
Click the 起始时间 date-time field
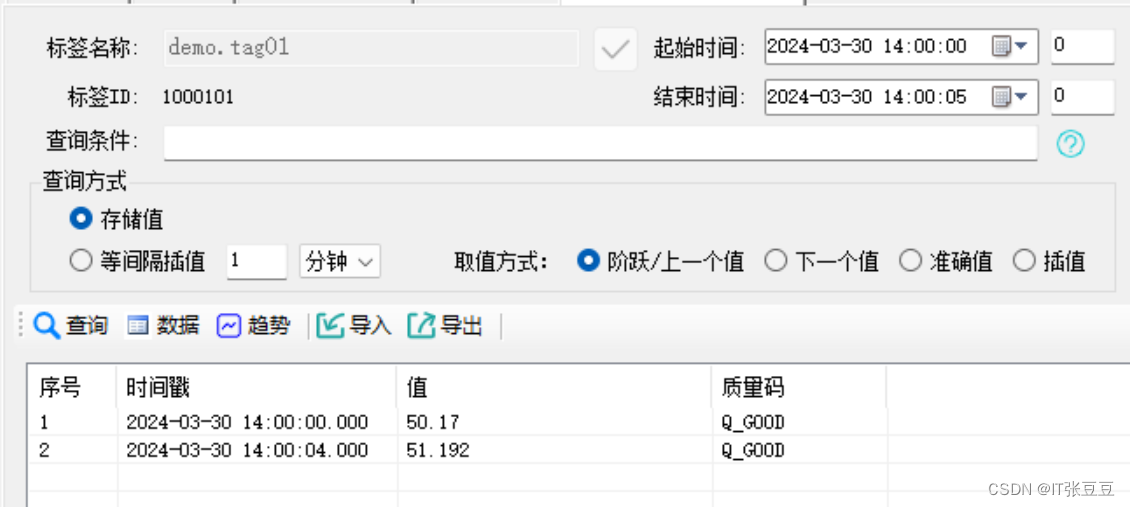coord(902,47)
